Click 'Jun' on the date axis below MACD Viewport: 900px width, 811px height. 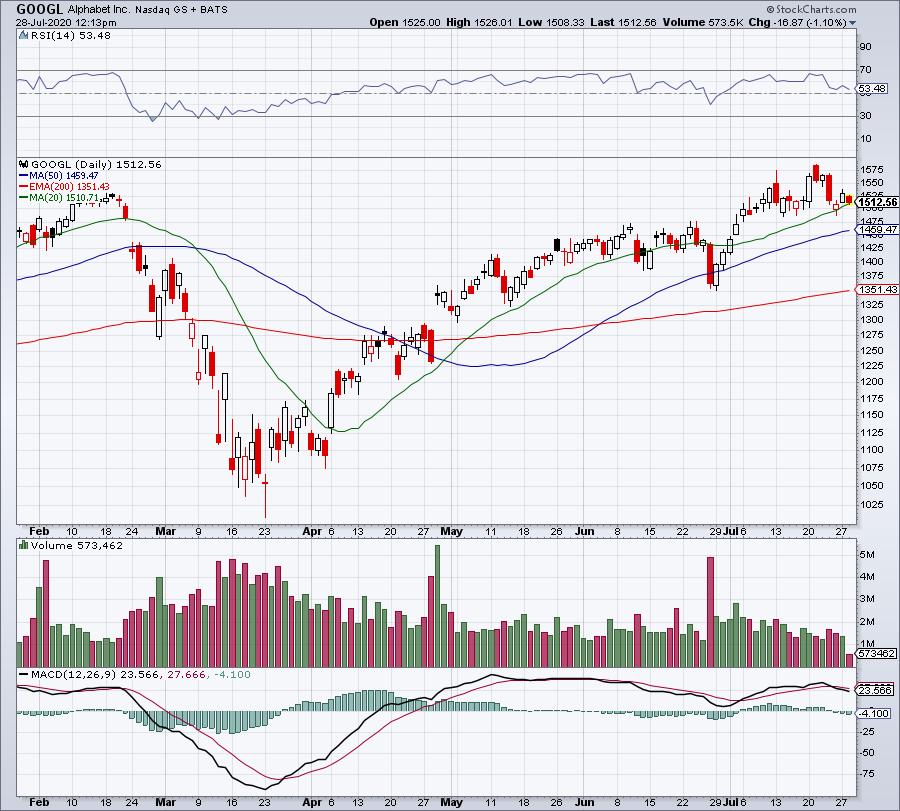584,802
